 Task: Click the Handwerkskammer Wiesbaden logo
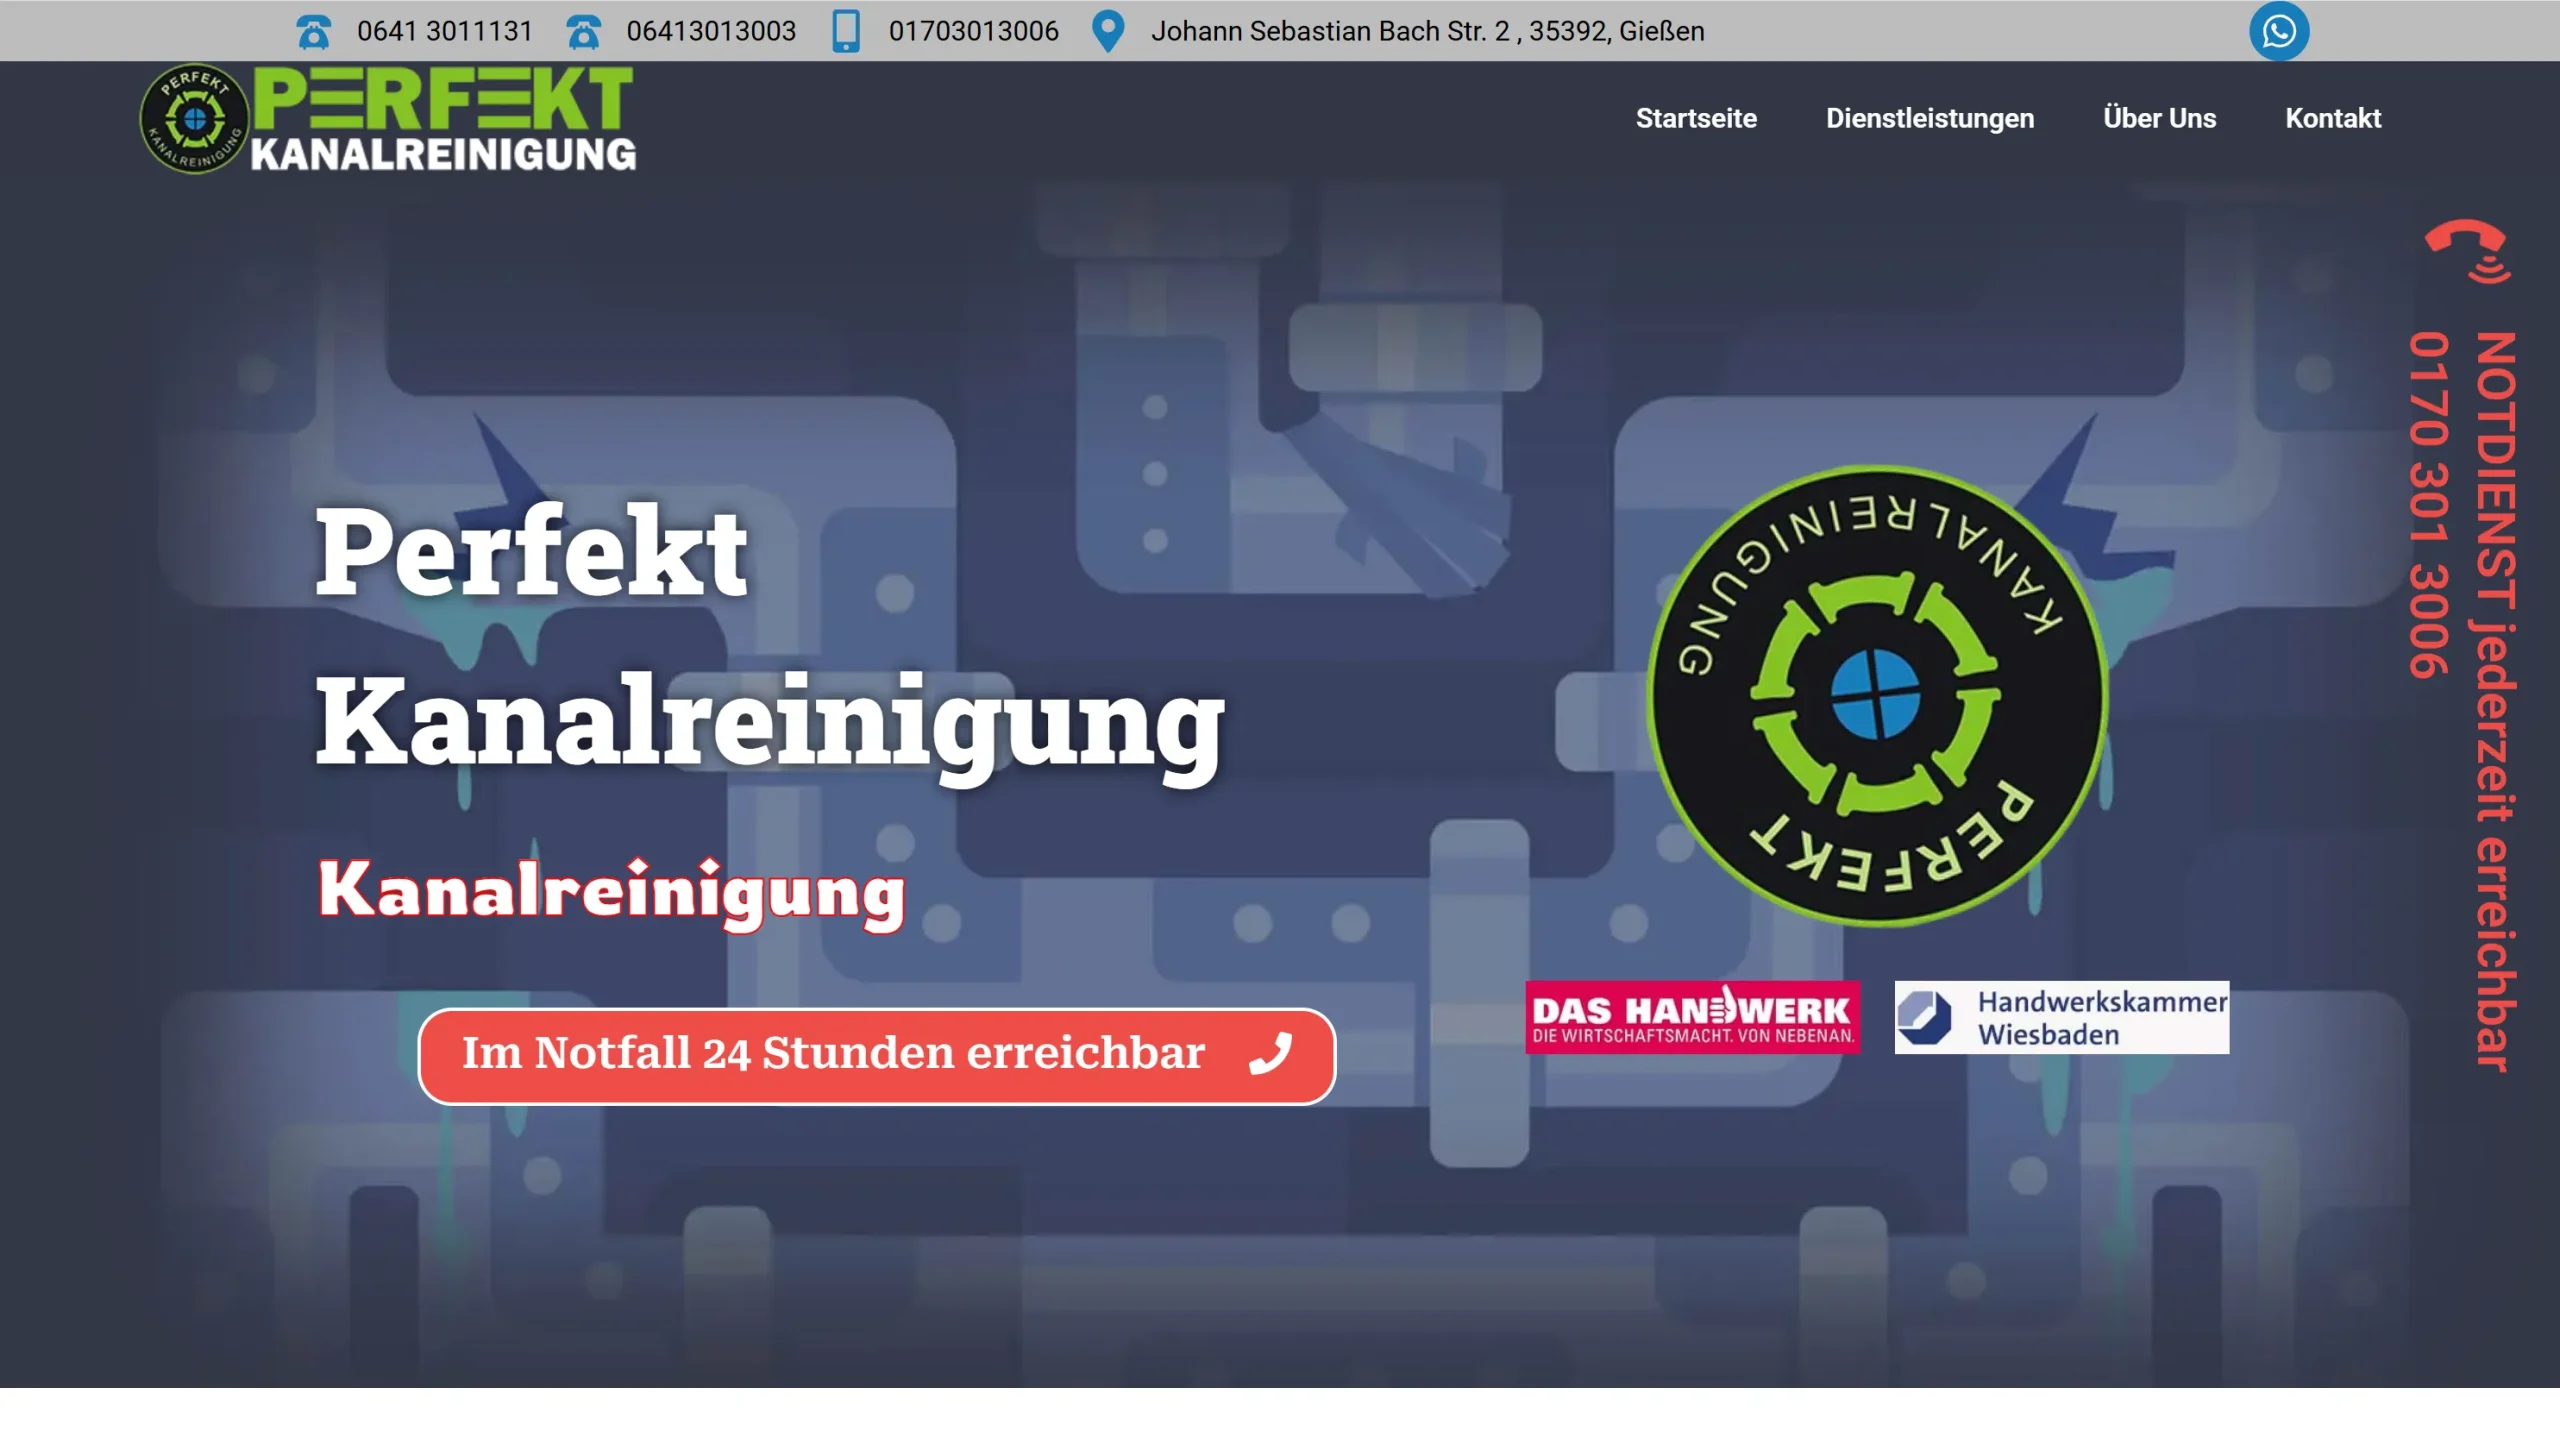2061,1017
